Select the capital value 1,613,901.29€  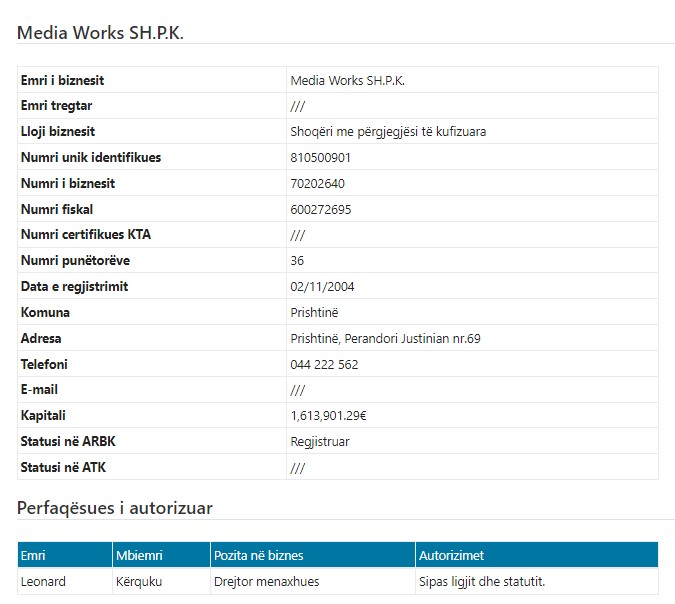[x=329, y=415]
